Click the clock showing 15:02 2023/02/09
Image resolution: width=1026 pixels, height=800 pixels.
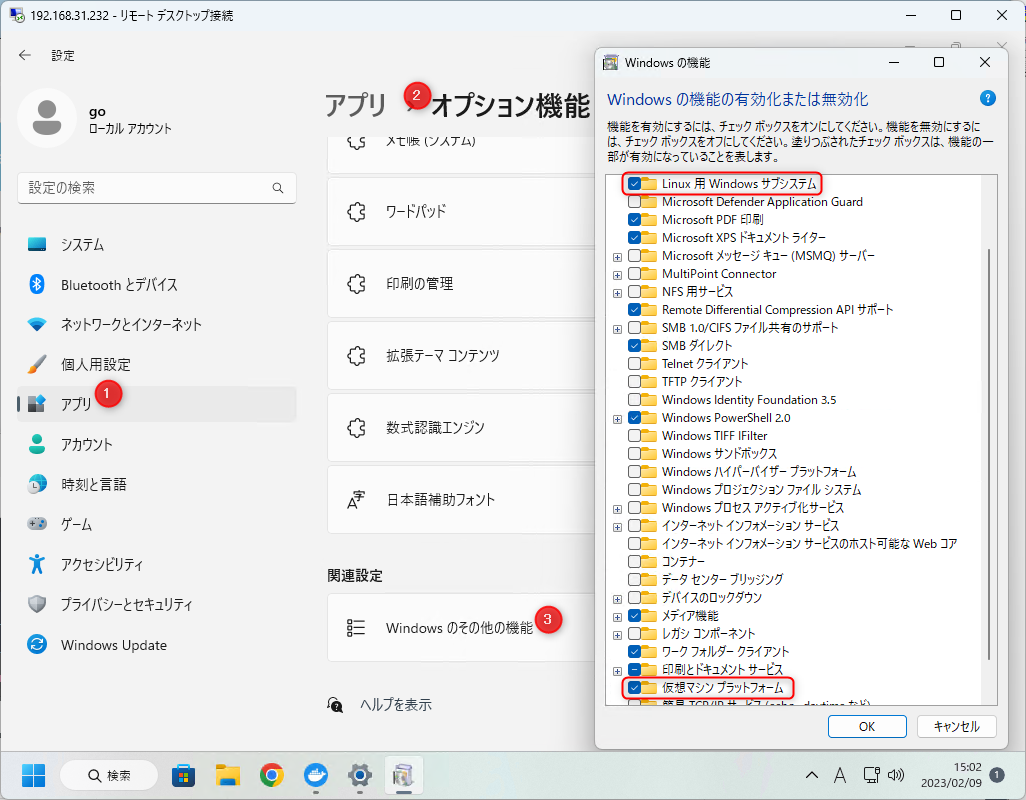[x=951, y=775]
